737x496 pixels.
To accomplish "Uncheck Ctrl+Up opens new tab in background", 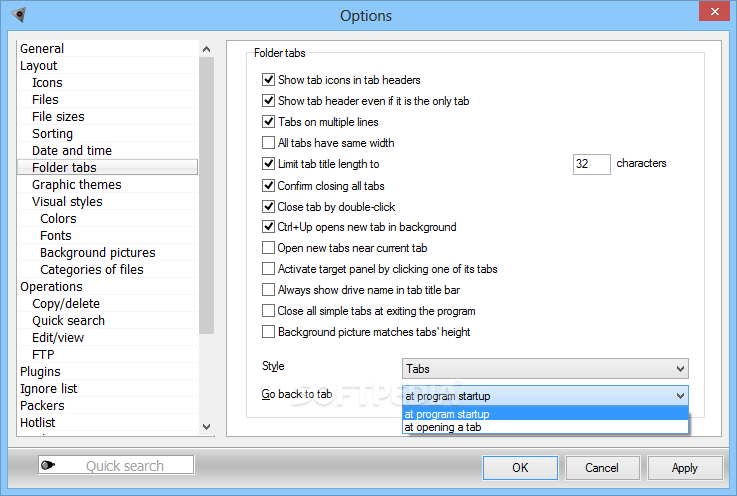I will pyautogui.click(x=268, y=227).
